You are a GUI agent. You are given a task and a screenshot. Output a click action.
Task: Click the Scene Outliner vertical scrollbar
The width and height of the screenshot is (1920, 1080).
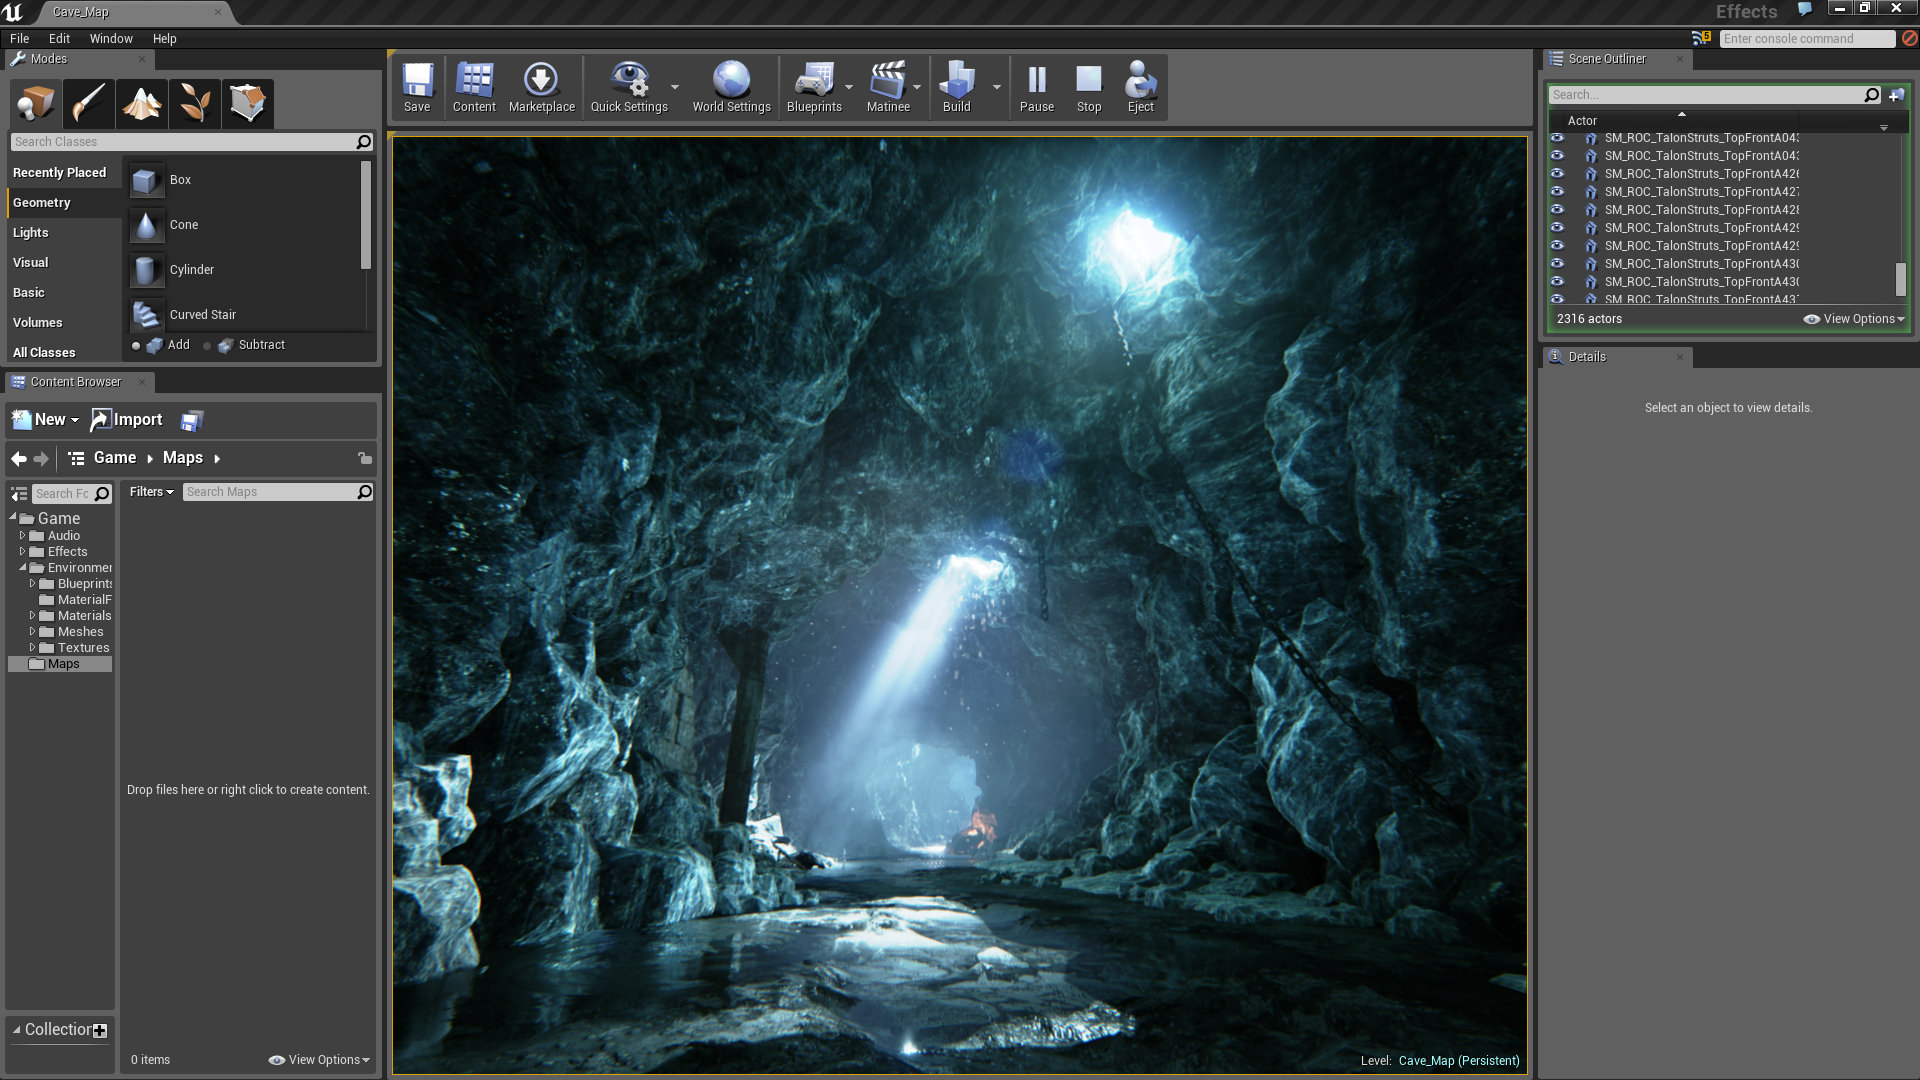pos(1900,279)
